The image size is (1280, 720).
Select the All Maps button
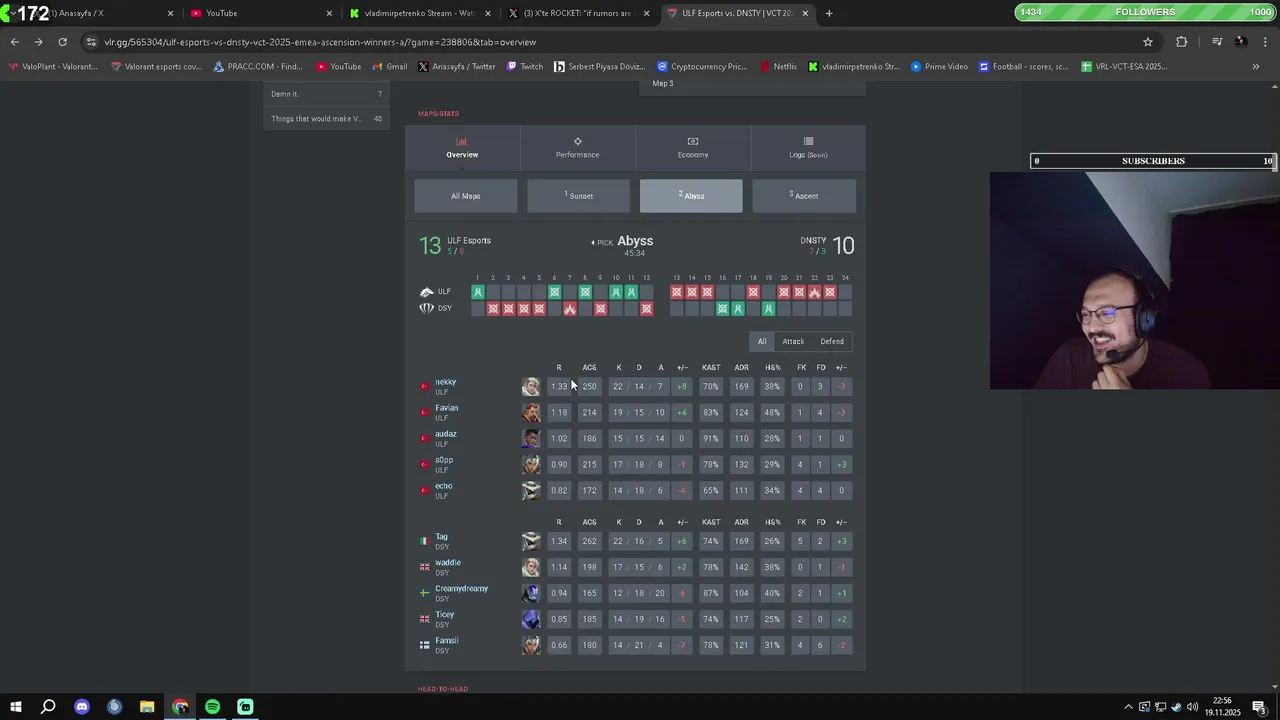[466, 196]
